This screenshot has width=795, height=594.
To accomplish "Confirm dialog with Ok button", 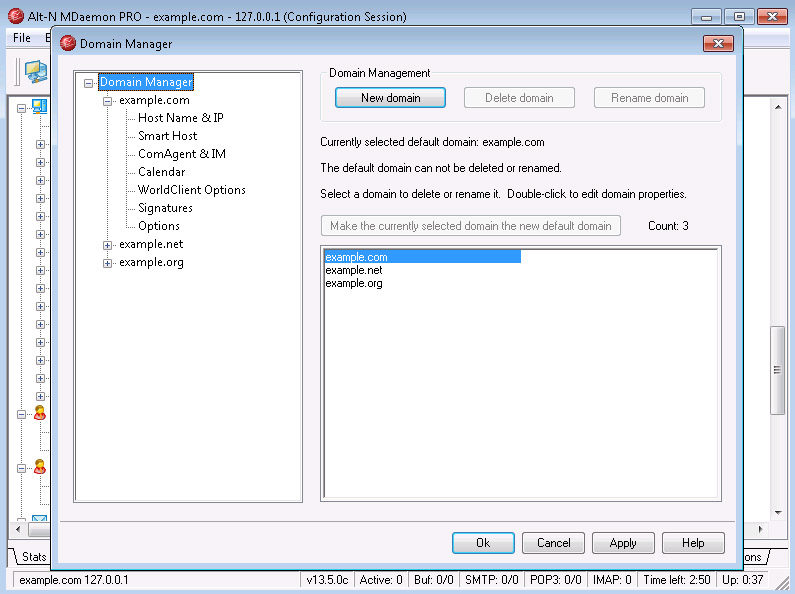I will tap(483, 543).
